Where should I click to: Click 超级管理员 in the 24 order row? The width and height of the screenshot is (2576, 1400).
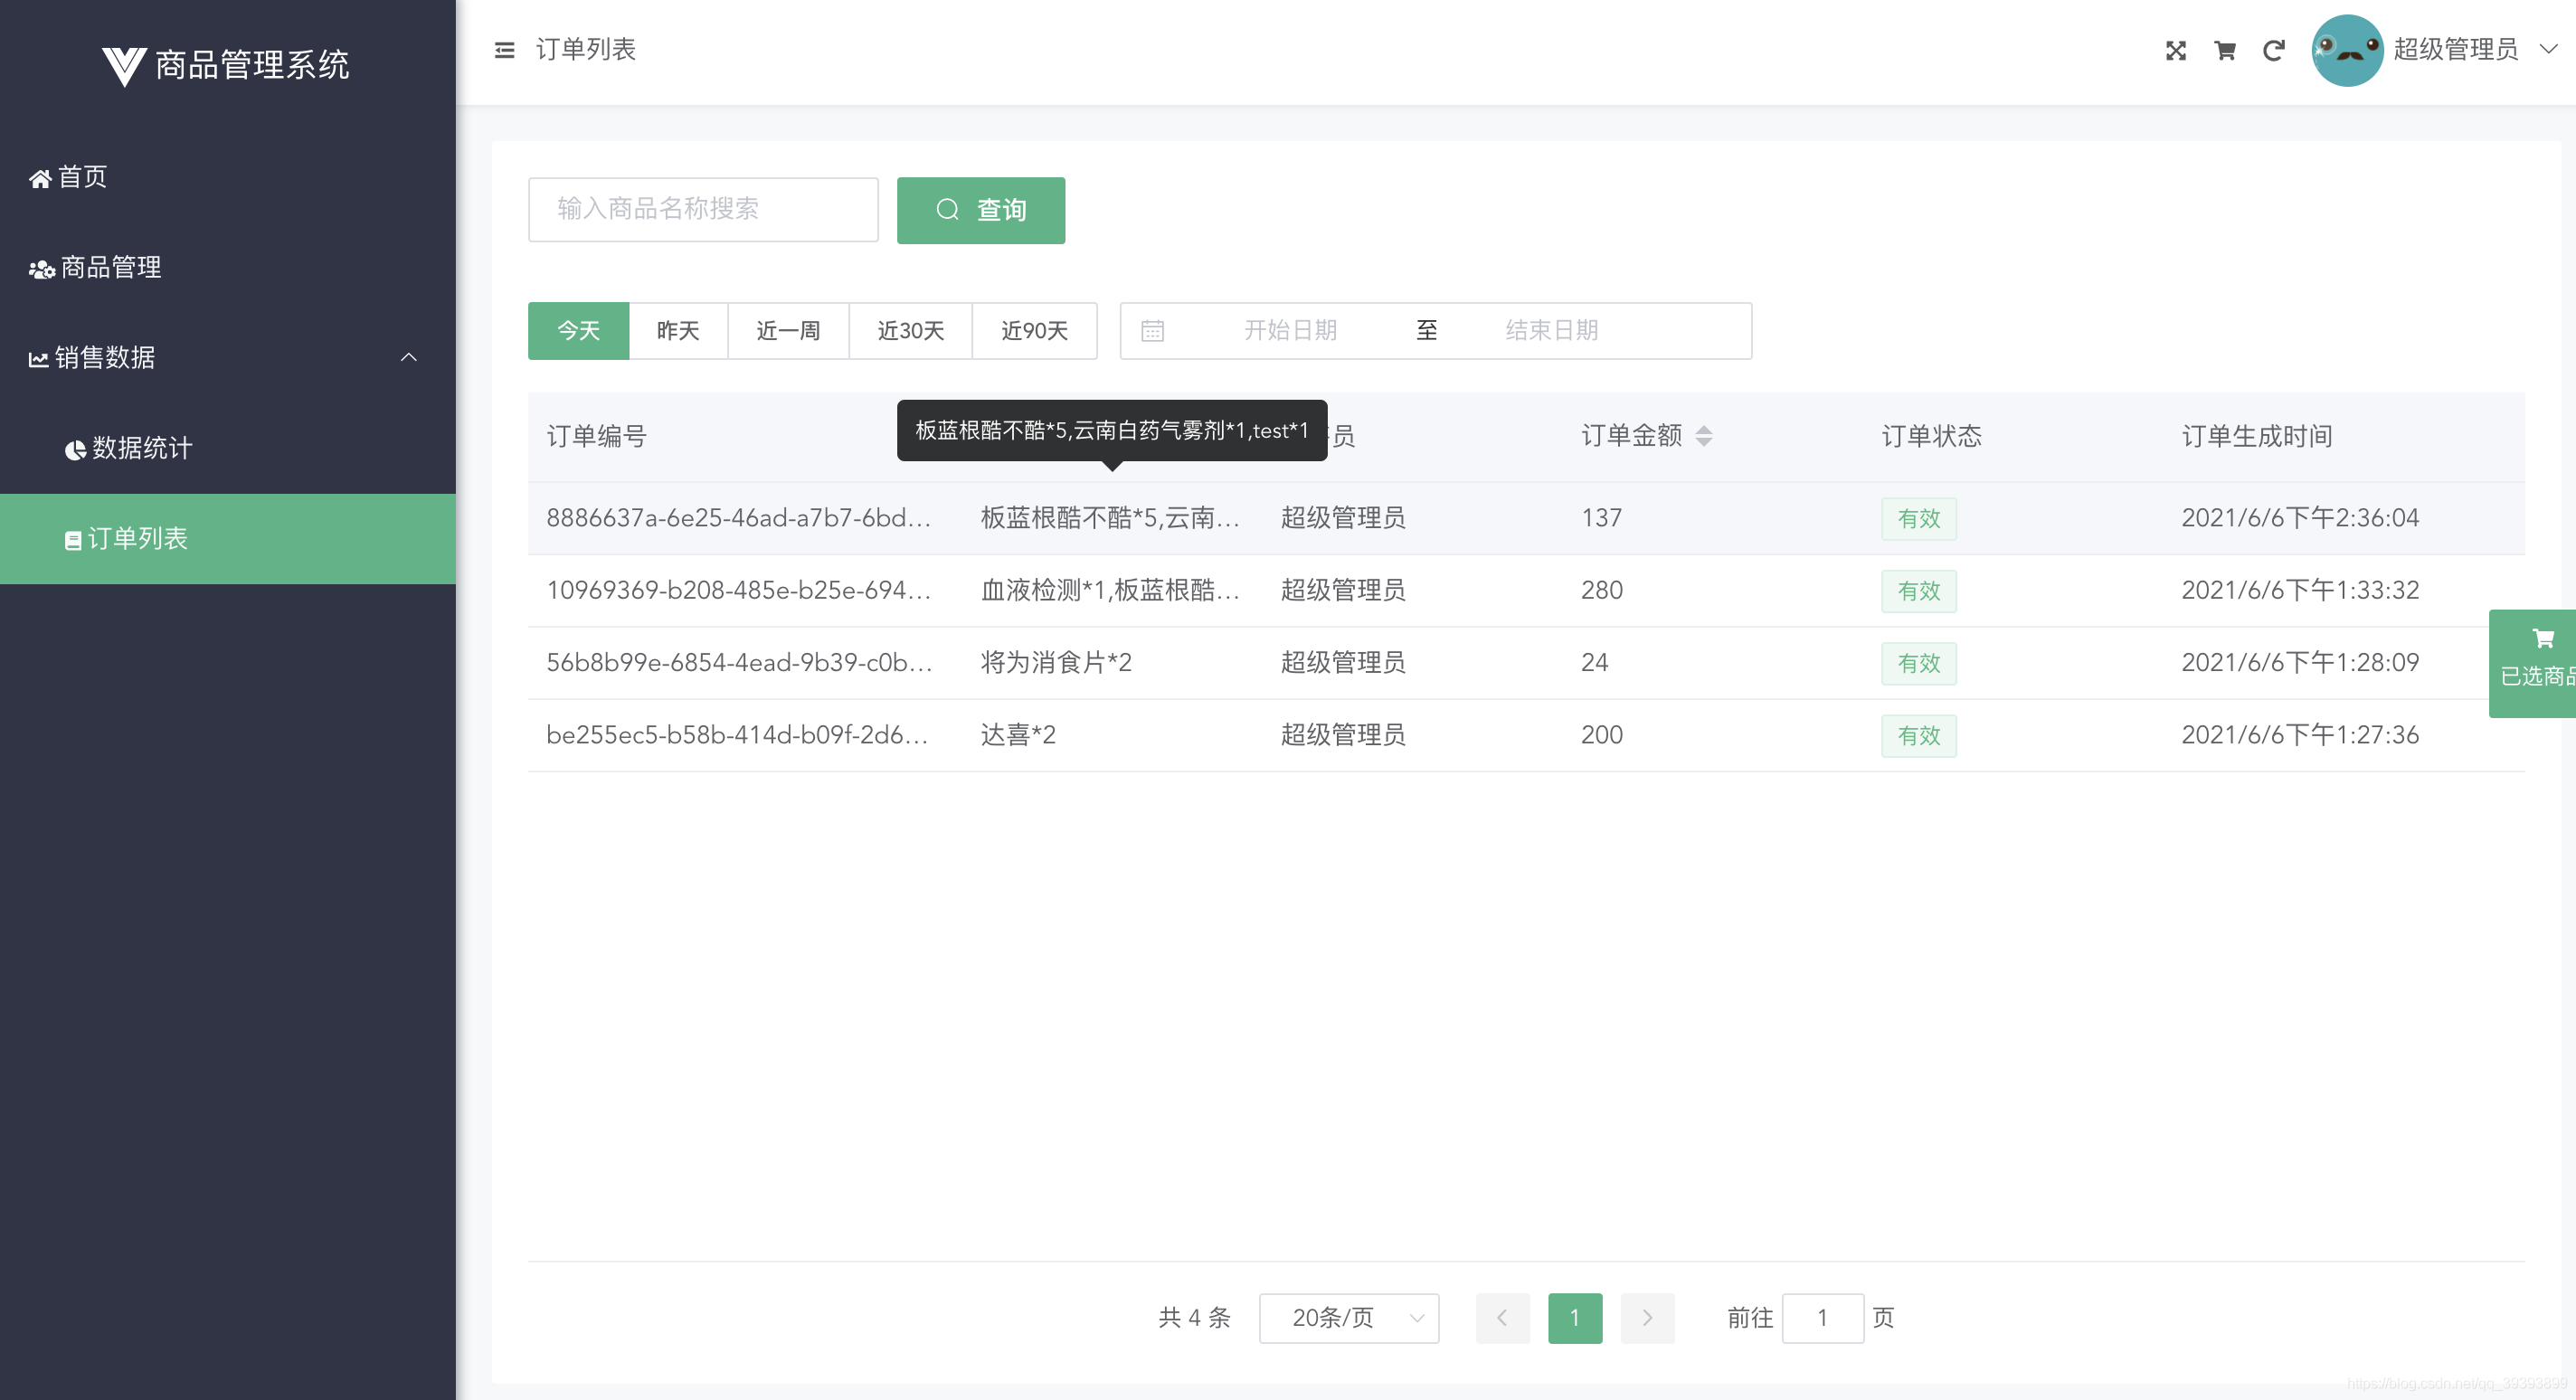(x=1343, y=662)
